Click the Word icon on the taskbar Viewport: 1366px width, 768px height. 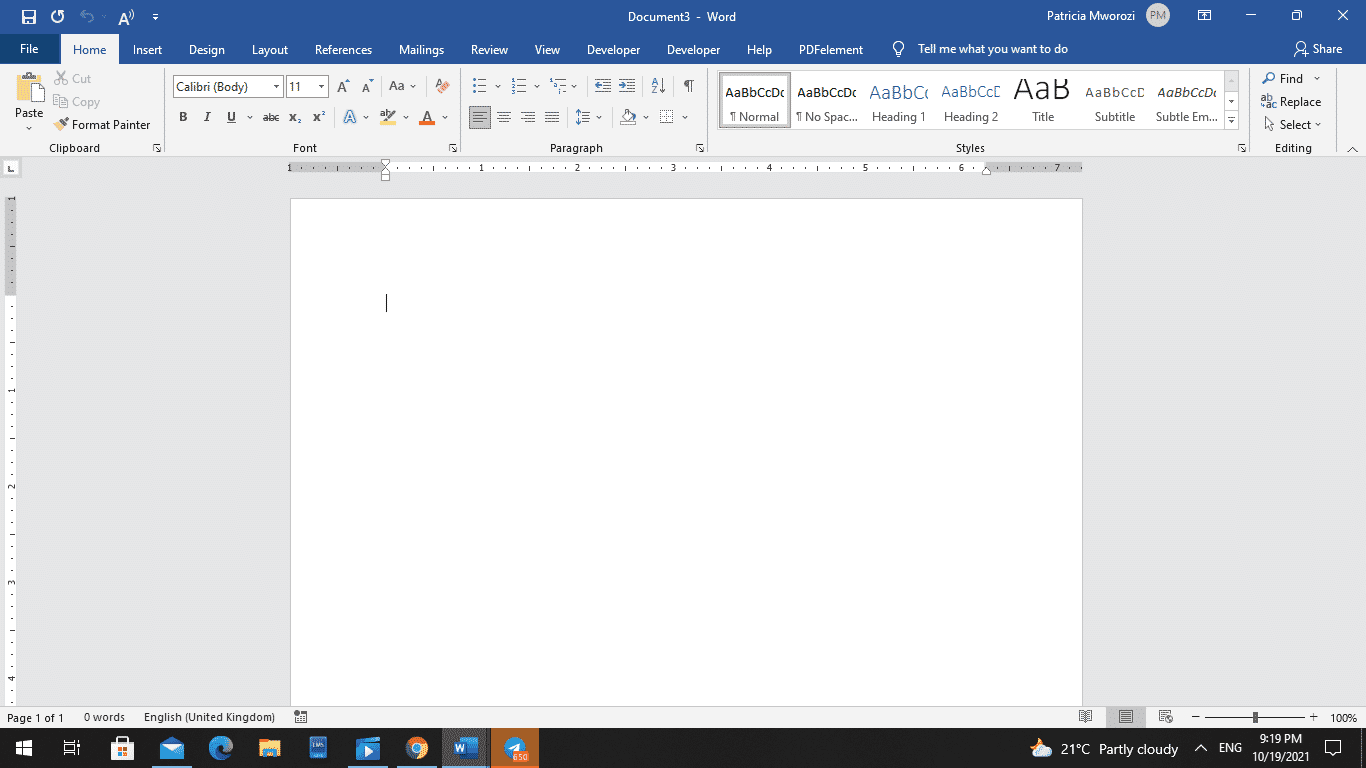(x=465, y=748)
